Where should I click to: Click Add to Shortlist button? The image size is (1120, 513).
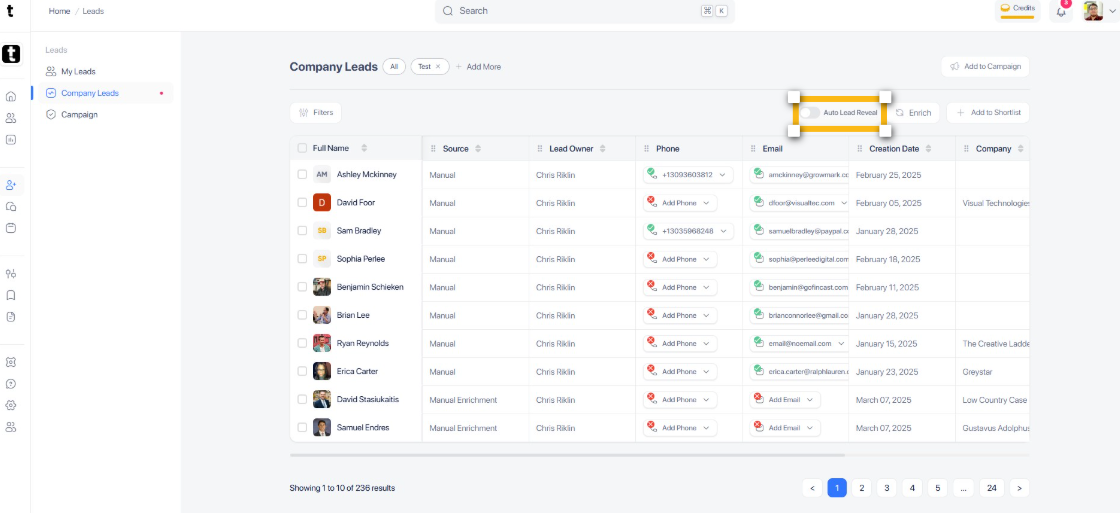coord(988,113)
